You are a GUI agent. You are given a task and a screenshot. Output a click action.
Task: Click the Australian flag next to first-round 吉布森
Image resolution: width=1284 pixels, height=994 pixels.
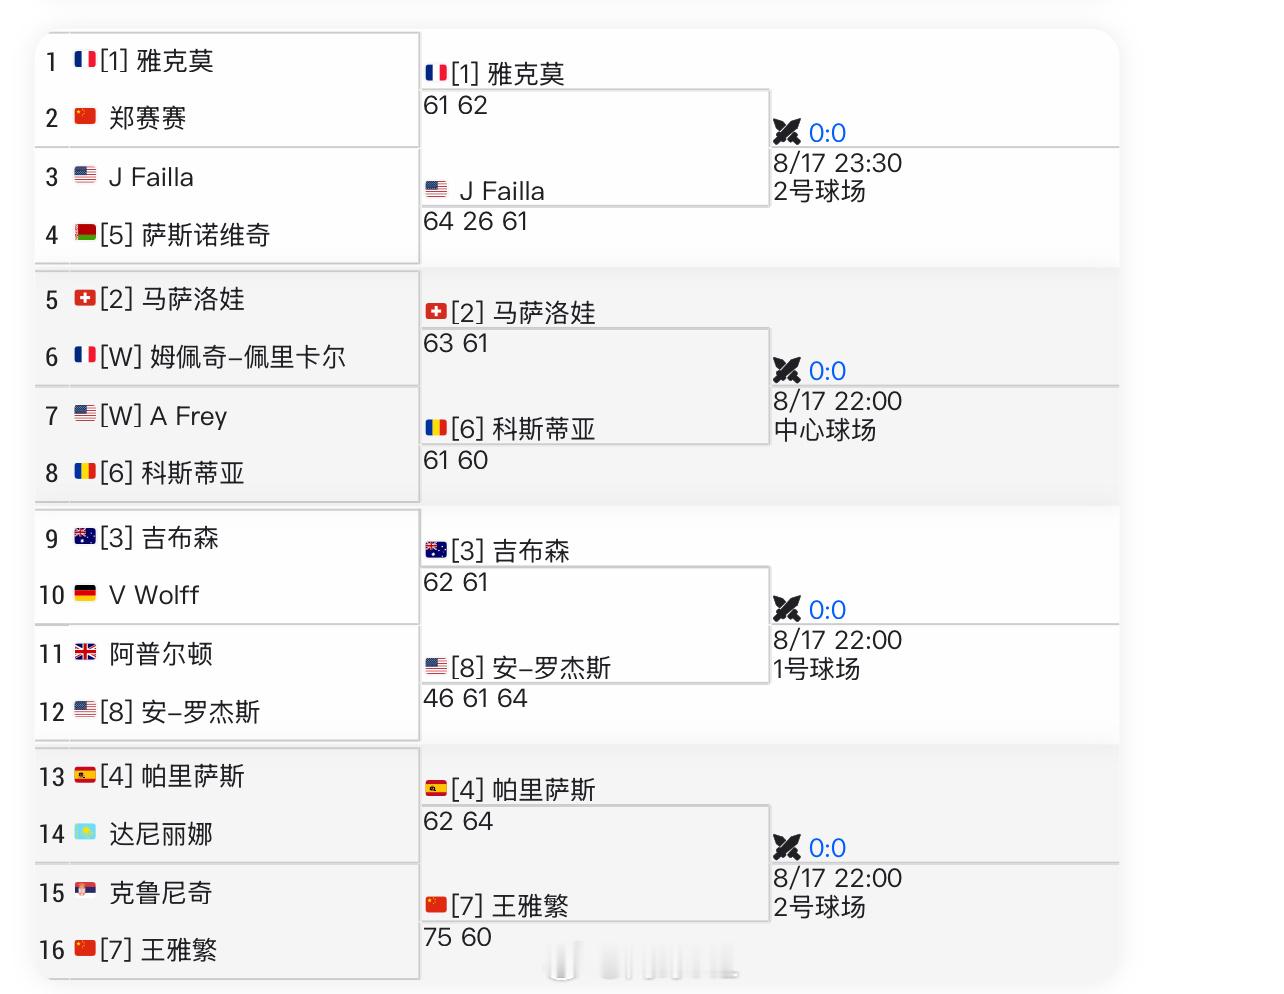tap(85, 537)
